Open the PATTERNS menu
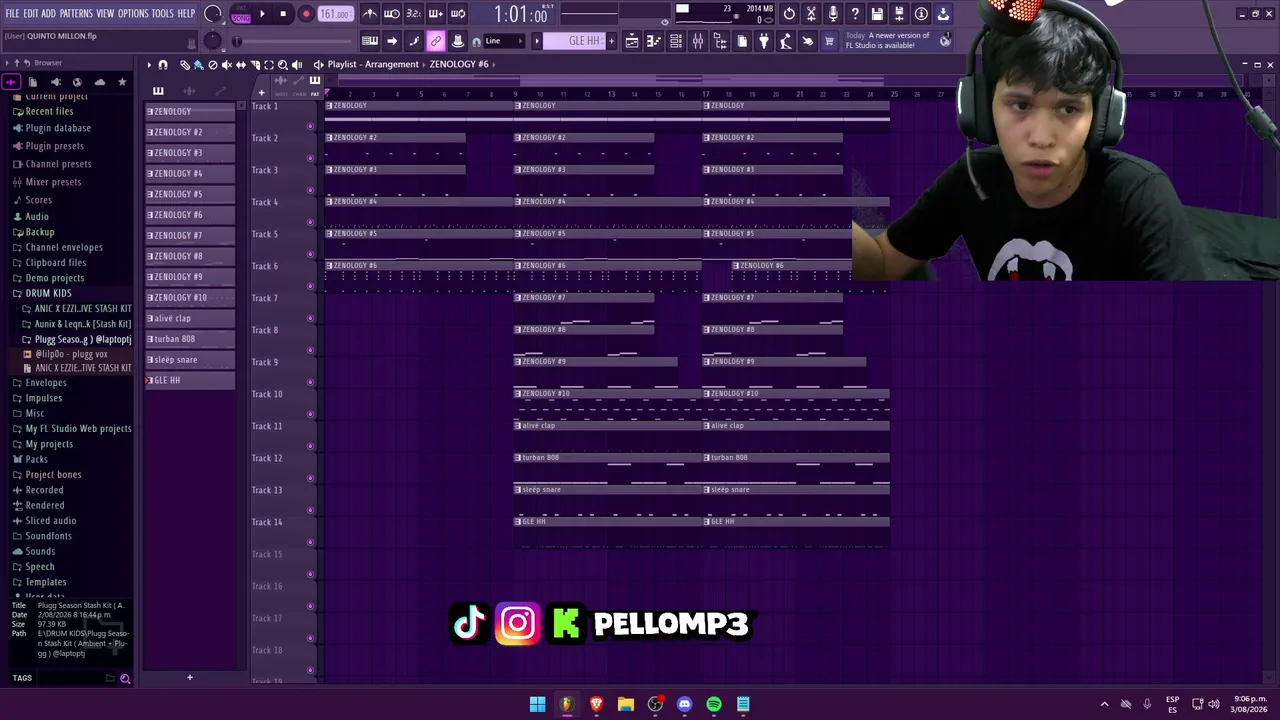Image resolution: width=1280 pixels, height=720 pixels. [x=76, y=14]
